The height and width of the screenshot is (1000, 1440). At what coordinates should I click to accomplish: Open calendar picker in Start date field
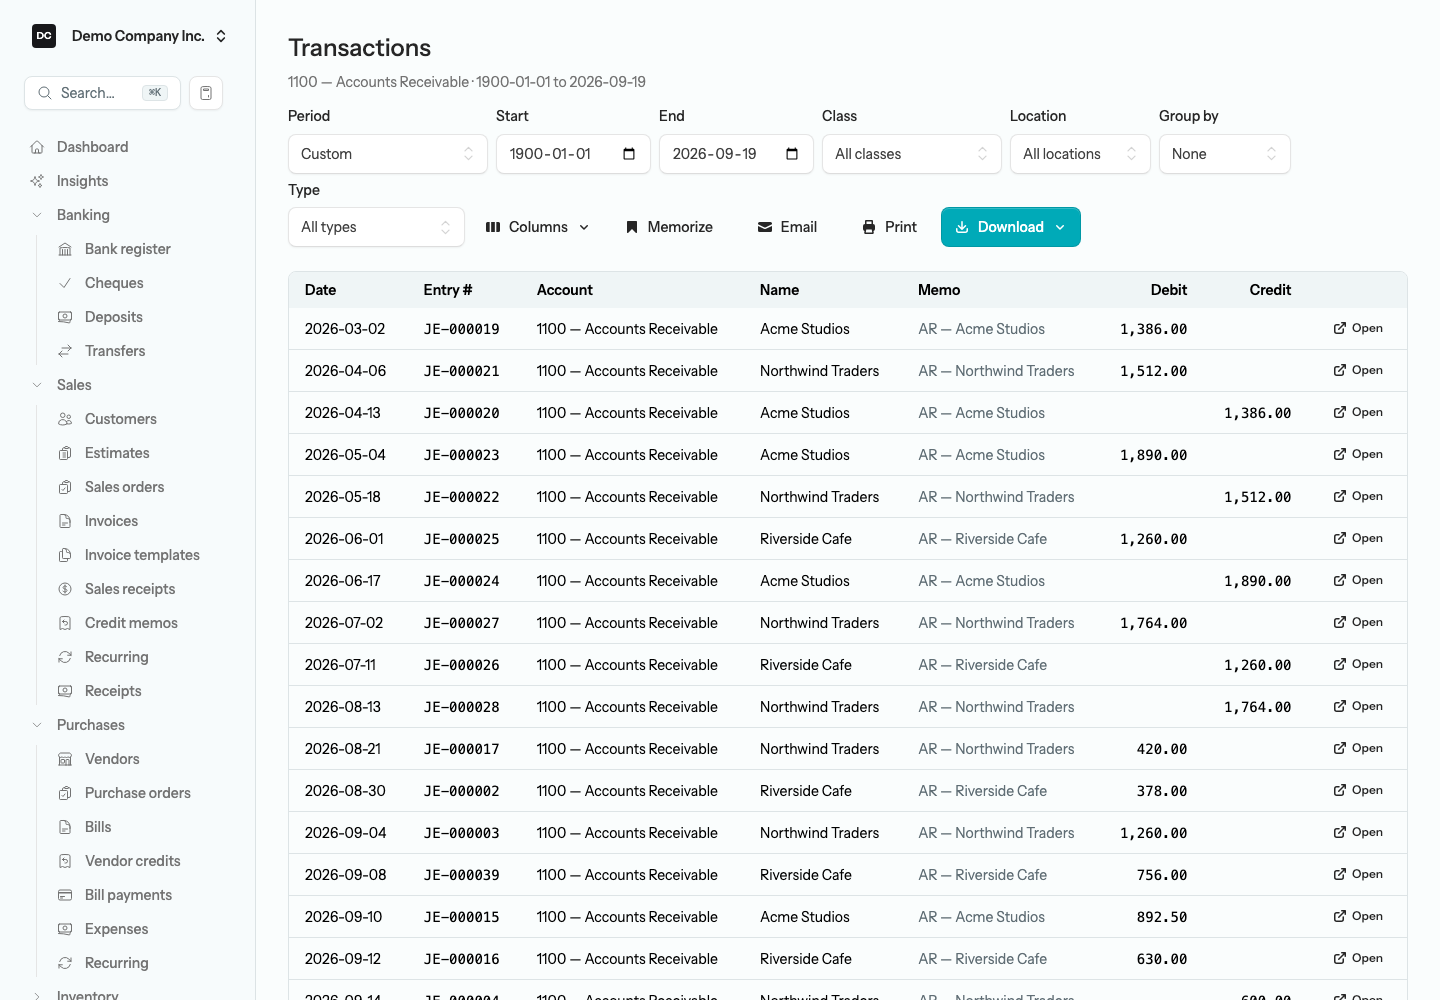tap(629, 154)
